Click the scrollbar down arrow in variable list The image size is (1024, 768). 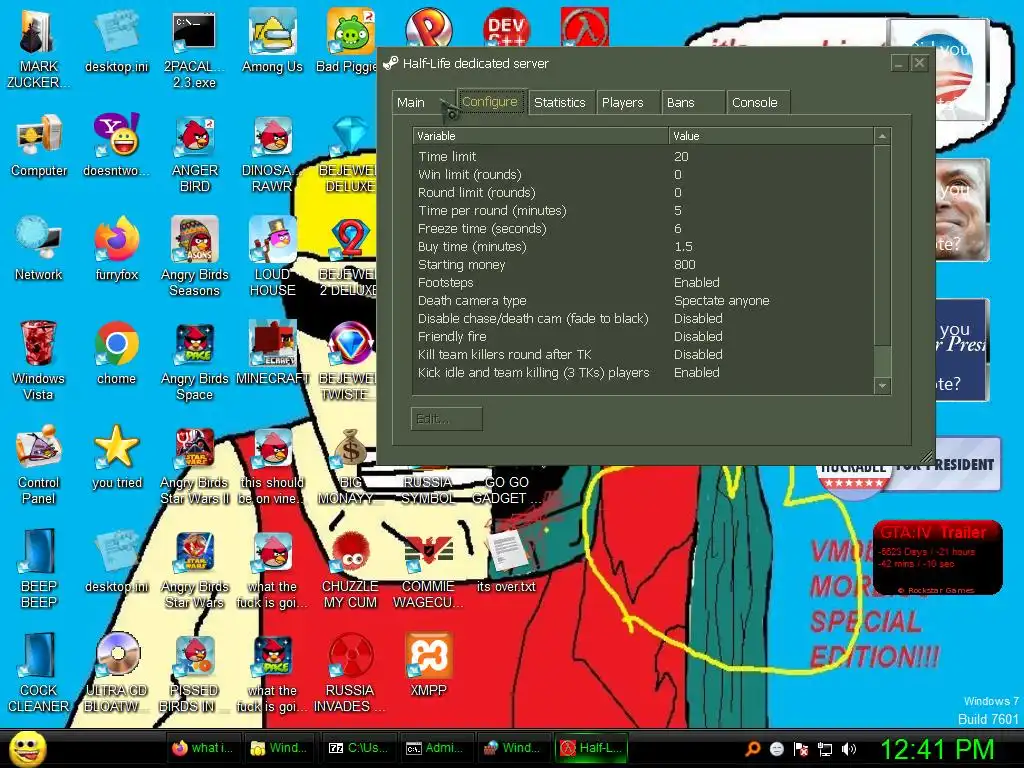(x=882, y=385)
